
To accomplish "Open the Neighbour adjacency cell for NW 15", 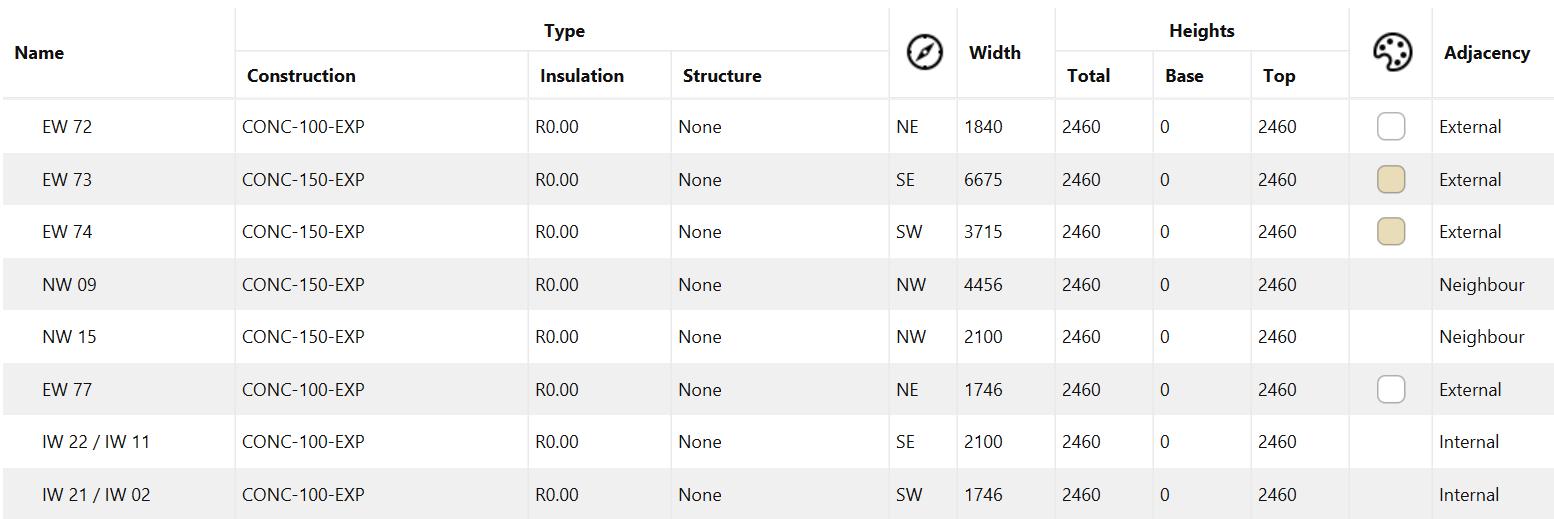I will tap(1481, 337).
